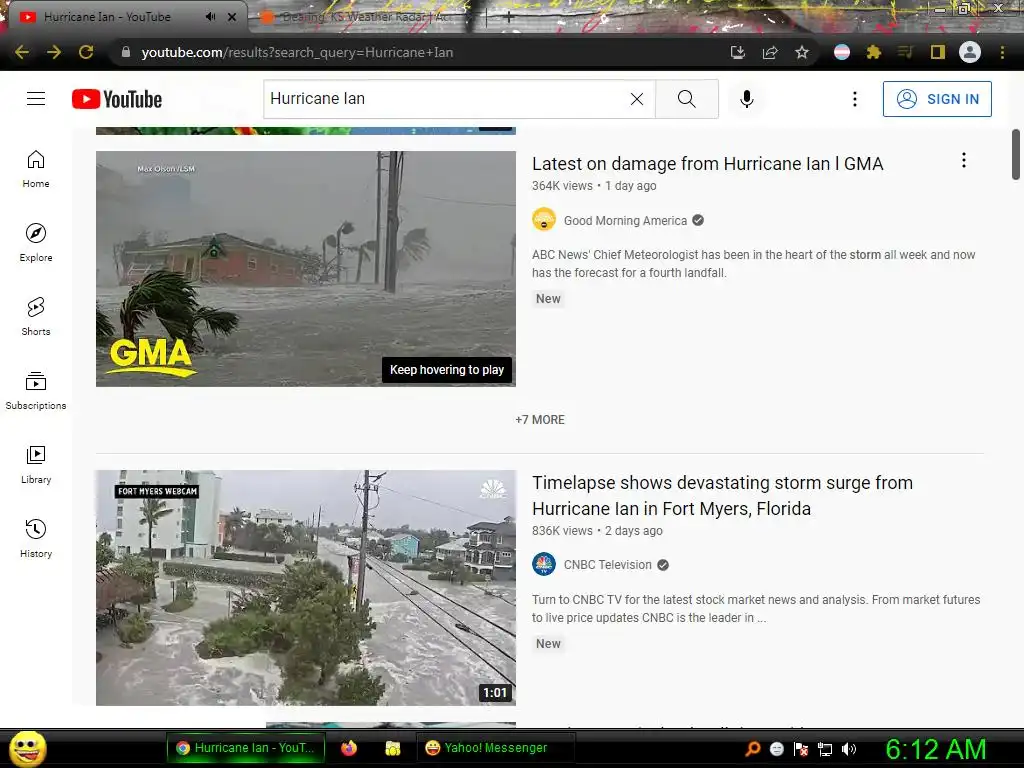Open Home in the sidebar
1024x768 pixels.
(36, 169)
